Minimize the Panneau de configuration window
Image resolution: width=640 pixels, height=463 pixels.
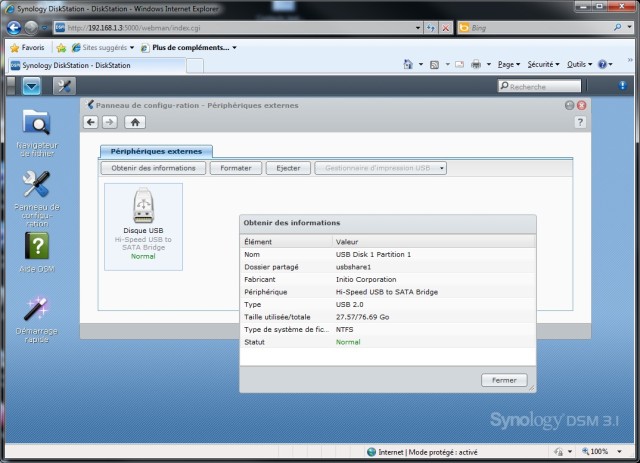pos(569,105)
